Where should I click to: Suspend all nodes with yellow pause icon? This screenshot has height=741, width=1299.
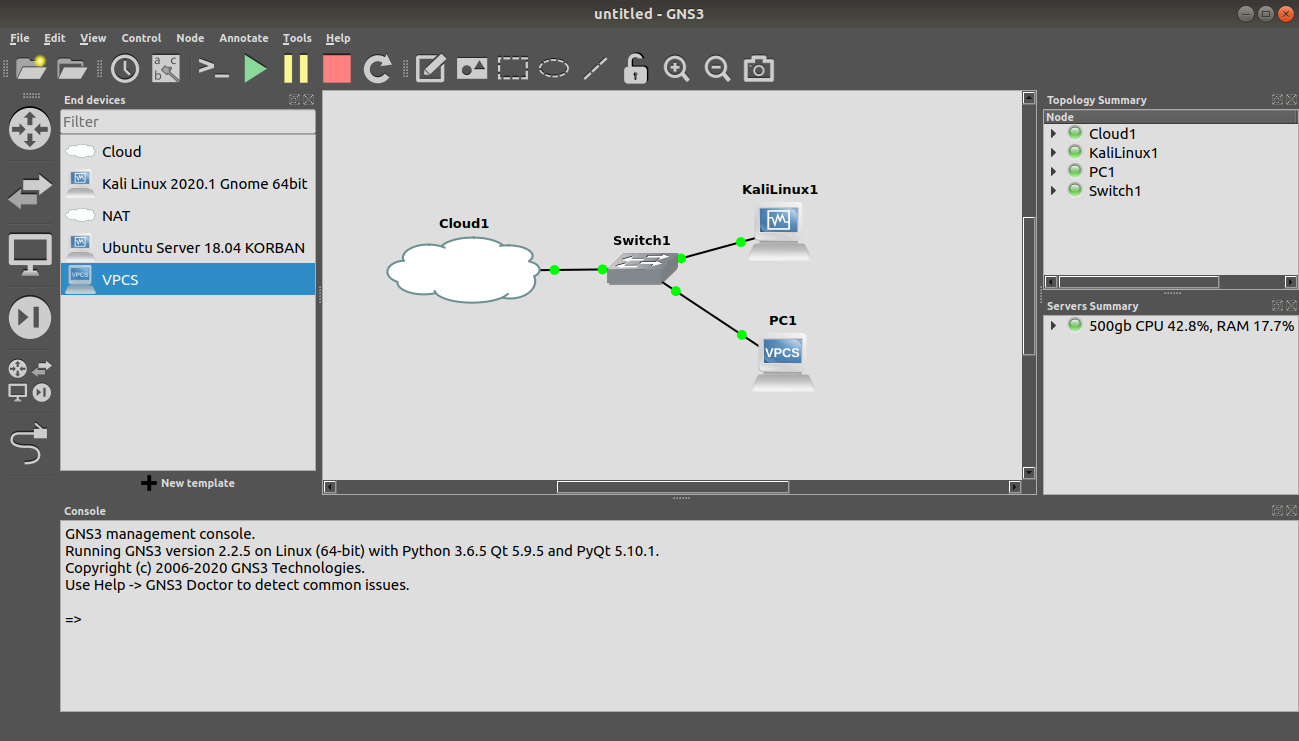click(296, 69)
